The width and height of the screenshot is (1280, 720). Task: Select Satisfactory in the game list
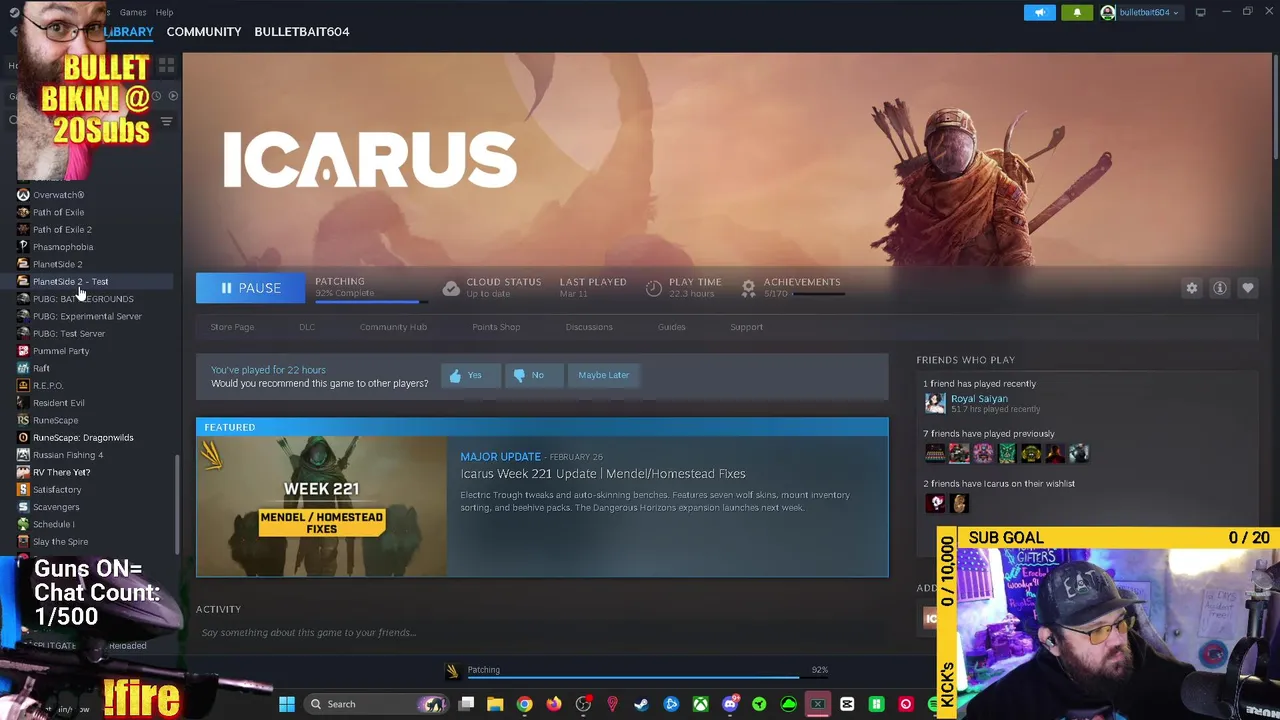[x=57, y=489]
